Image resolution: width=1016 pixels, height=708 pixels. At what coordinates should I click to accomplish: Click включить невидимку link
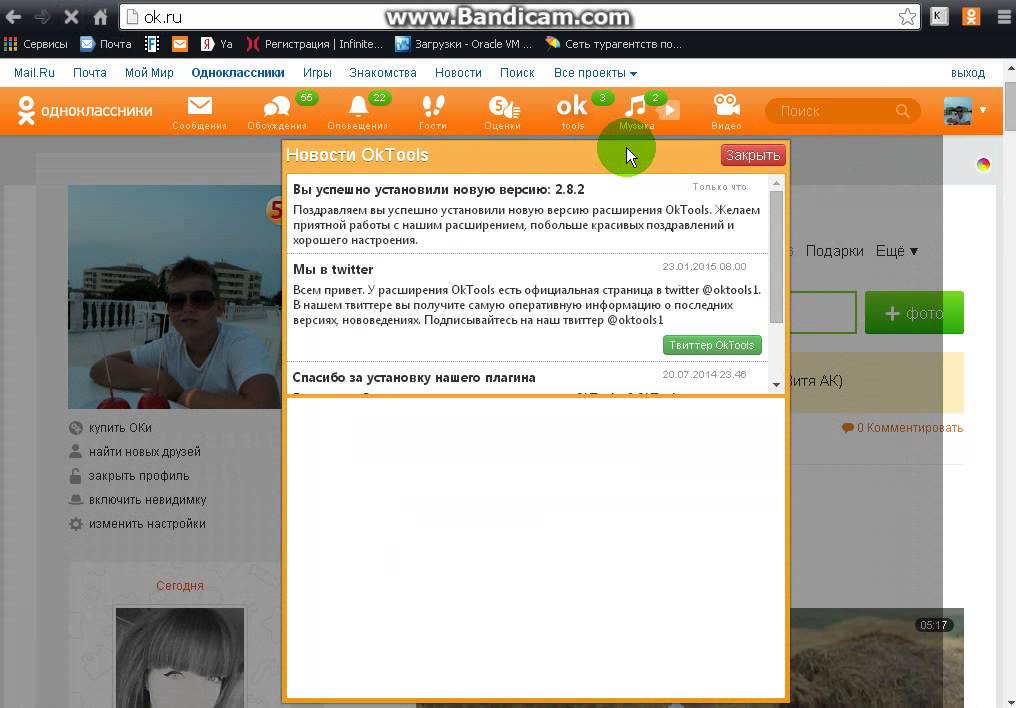147,499
